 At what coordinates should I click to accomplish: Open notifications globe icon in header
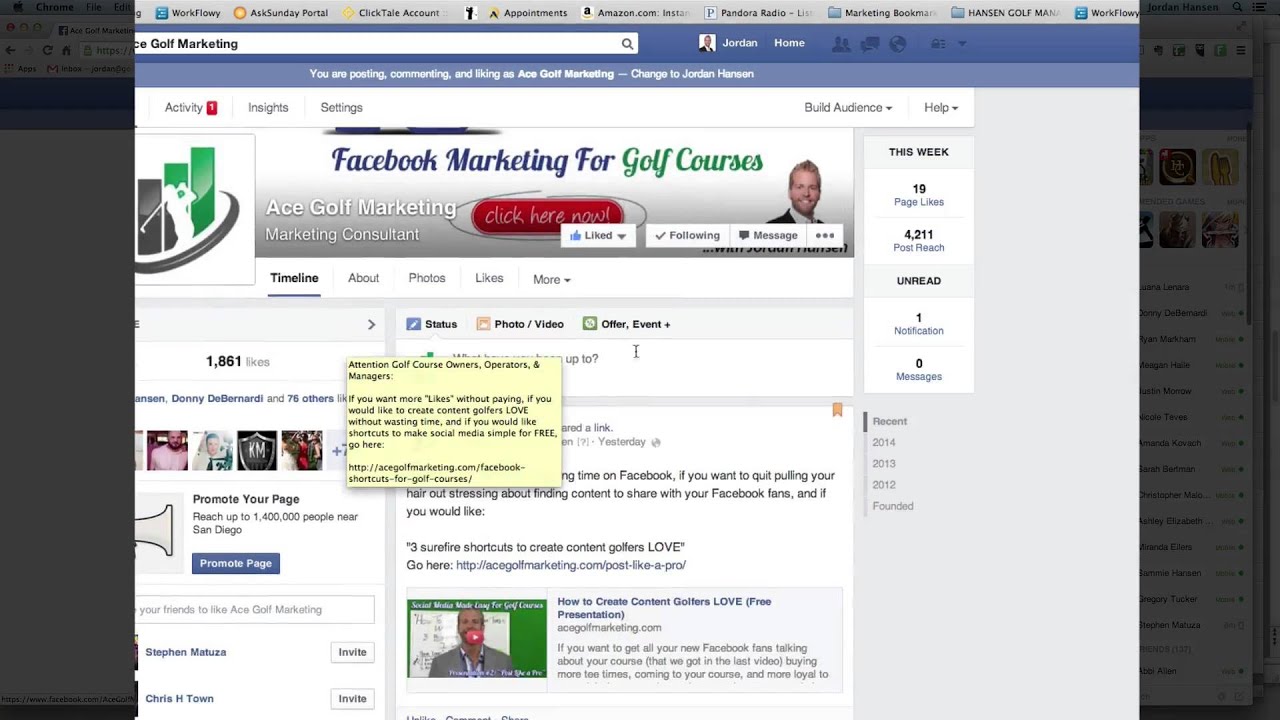(x=897, y=44)
